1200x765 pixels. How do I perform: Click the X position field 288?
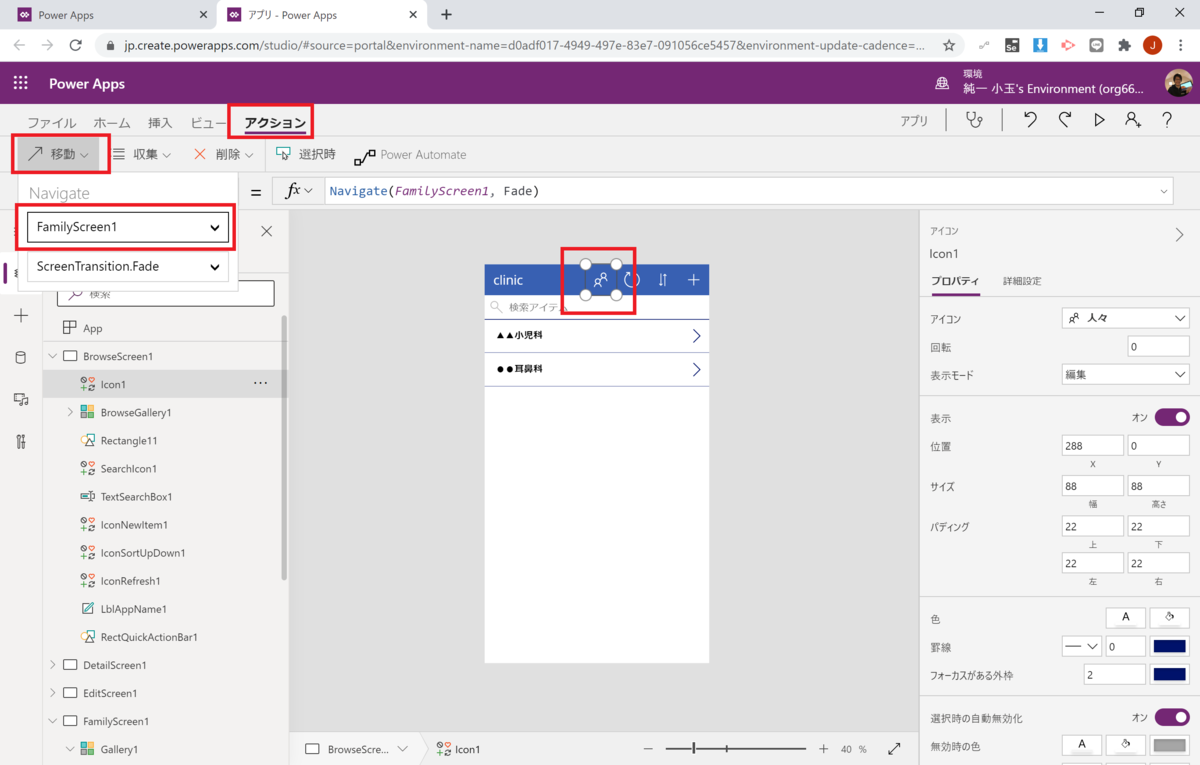pyautogui.click(x=1092, y=445)
